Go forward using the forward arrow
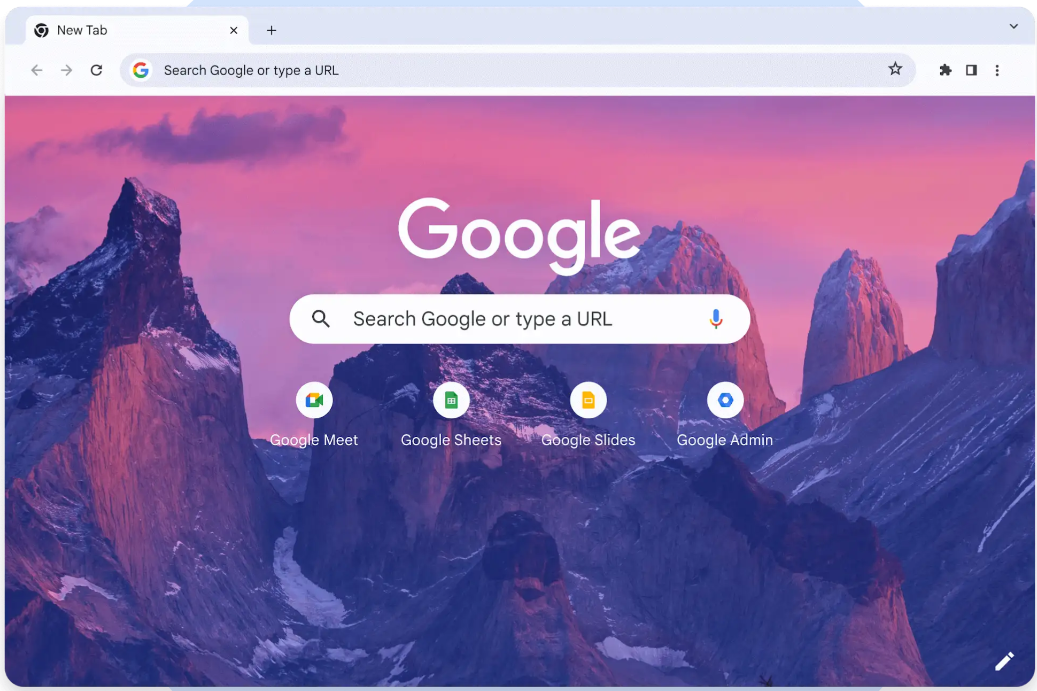1037x691 pixels. [x=66, y=70]
